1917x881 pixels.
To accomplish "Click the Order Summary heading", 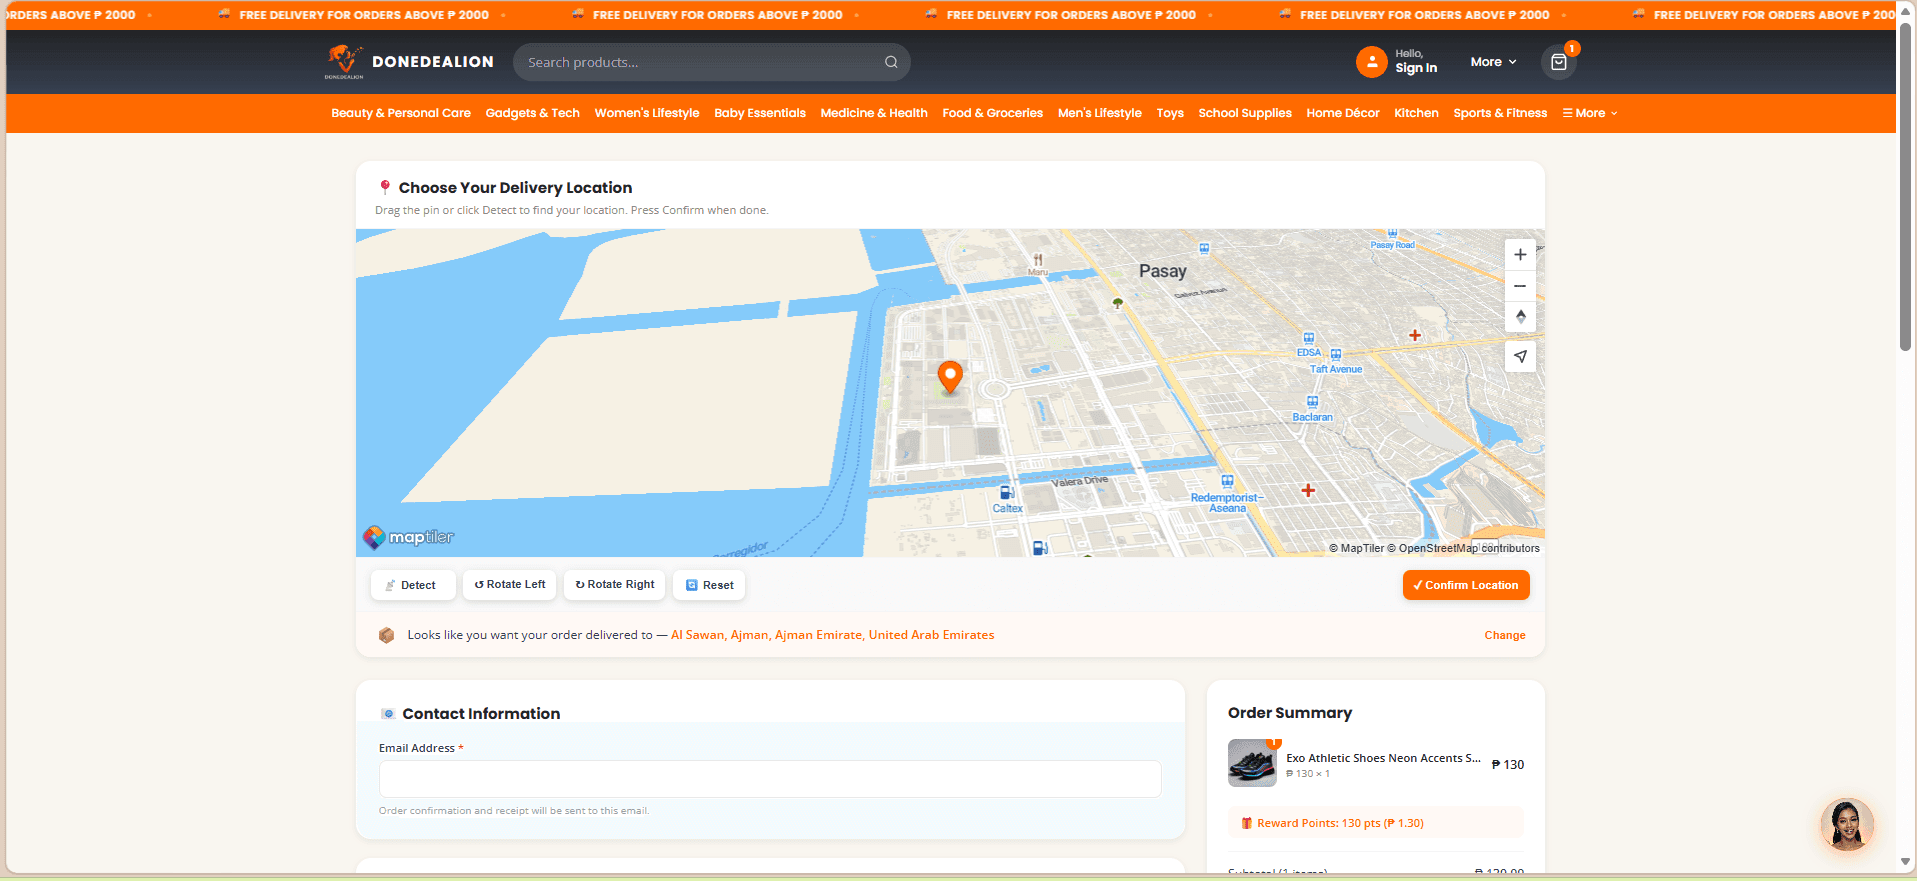I will coord(1290,713).
